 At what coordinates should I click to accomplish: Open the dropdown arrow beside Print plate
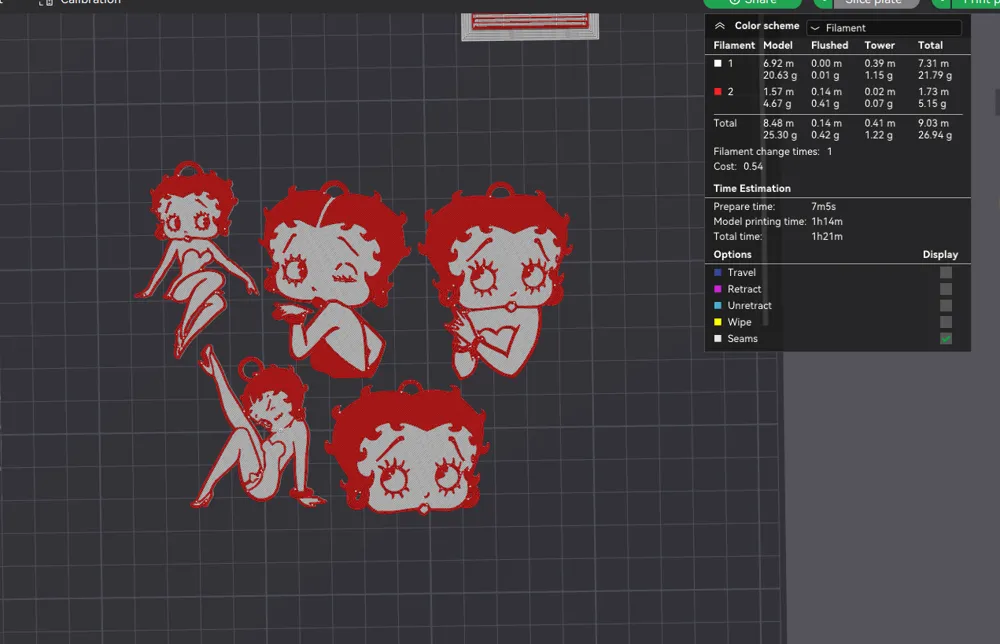[943, 2]
